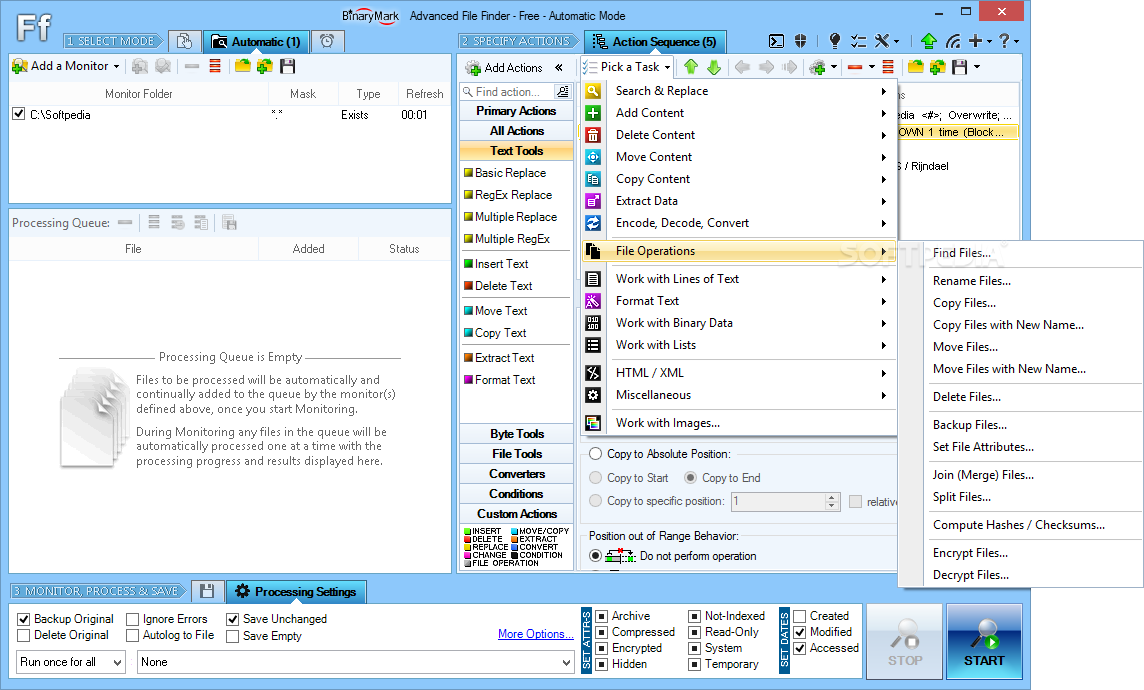Choose Rename Files... from submenu
Viewport: 1144px width, 690px height.
(972, 281)
